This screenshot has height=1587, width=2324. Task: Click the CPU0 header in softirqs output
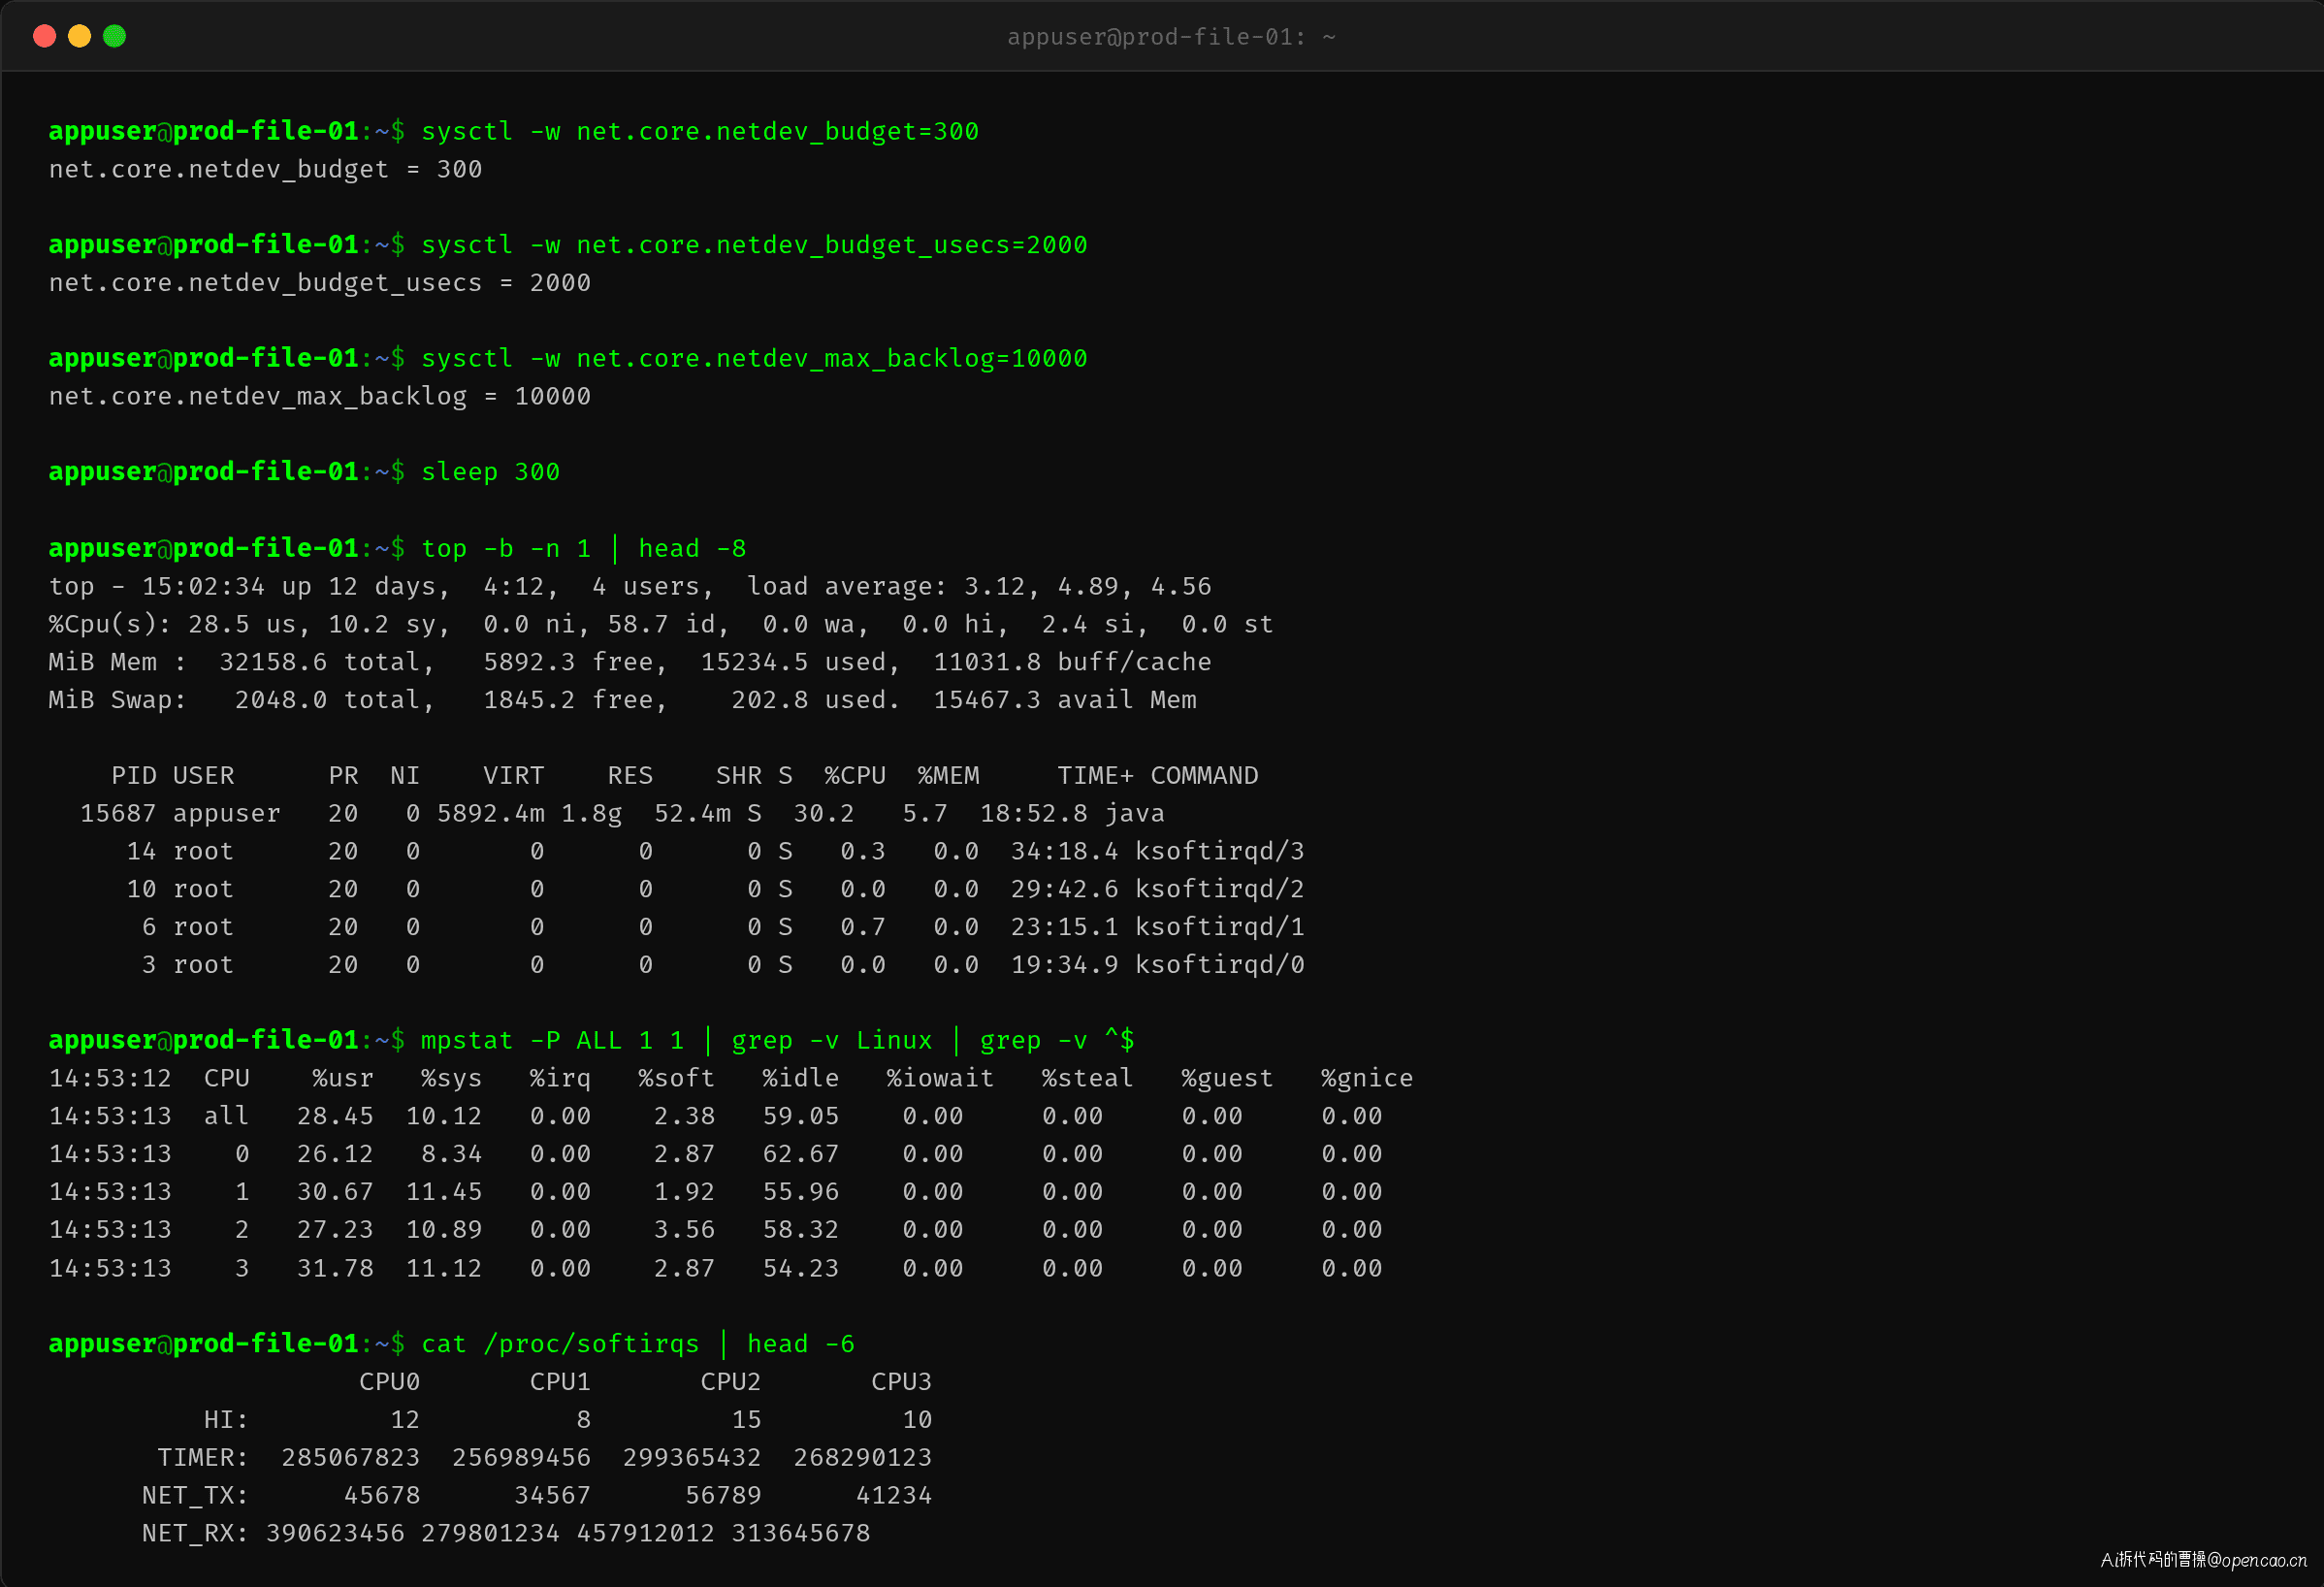click(389, 1382)
